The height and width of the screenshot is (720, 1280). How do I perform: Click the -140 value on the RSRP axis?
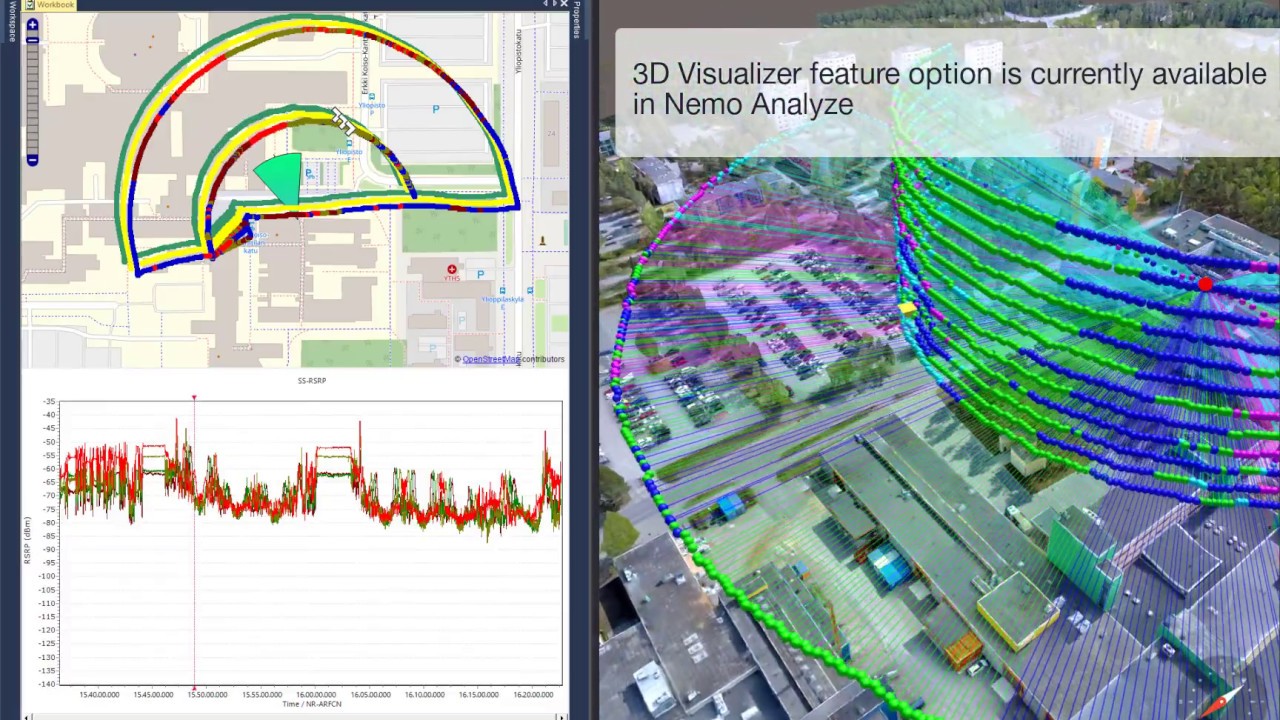[x=48, y=684]
